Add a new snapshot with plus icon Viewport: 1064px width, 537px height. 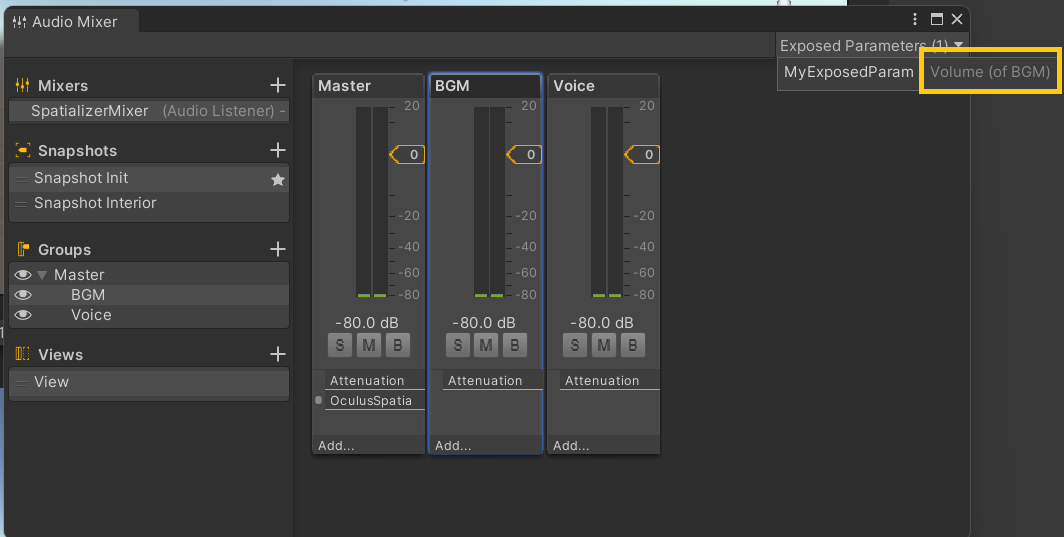click(278, 150)
